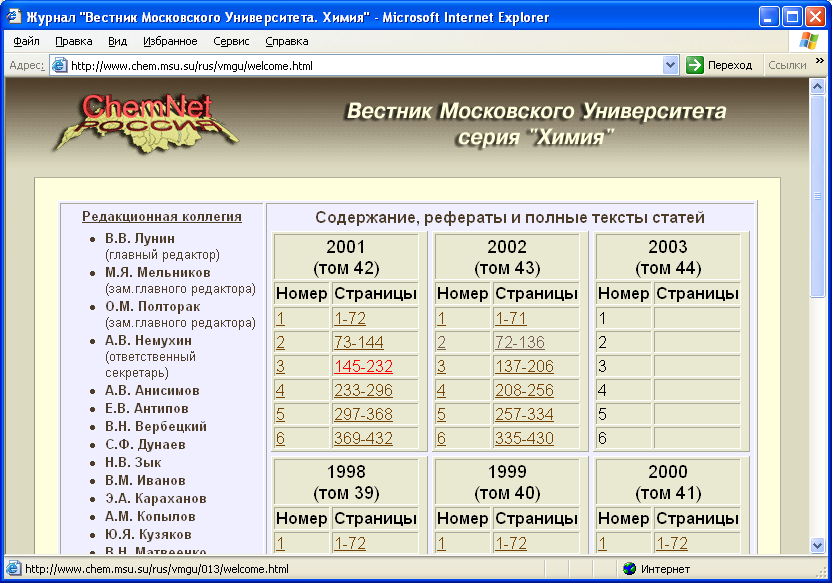Open pages 233-296 link
Image resolution: width=832 pixels, height=583 pixels.
(x=363, y=390)
